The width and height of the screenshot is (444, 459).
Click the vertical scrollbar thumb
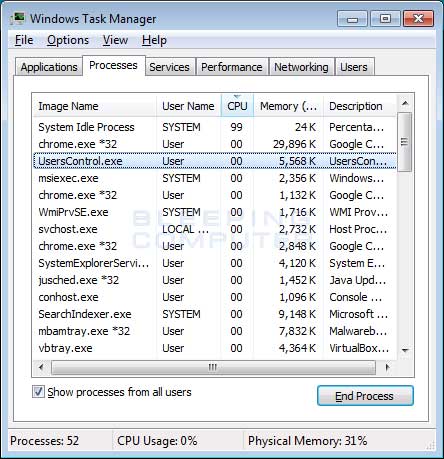pos(405,142)
